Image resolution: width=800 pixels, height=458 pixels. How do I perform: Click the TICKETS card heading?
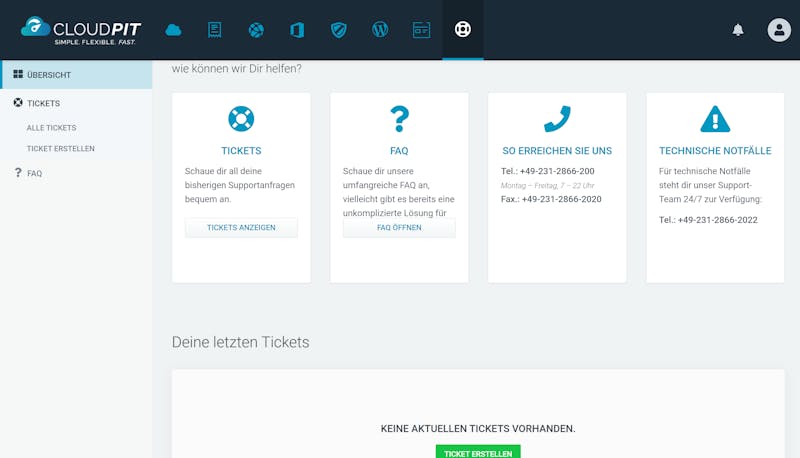(x=241, y=151)
